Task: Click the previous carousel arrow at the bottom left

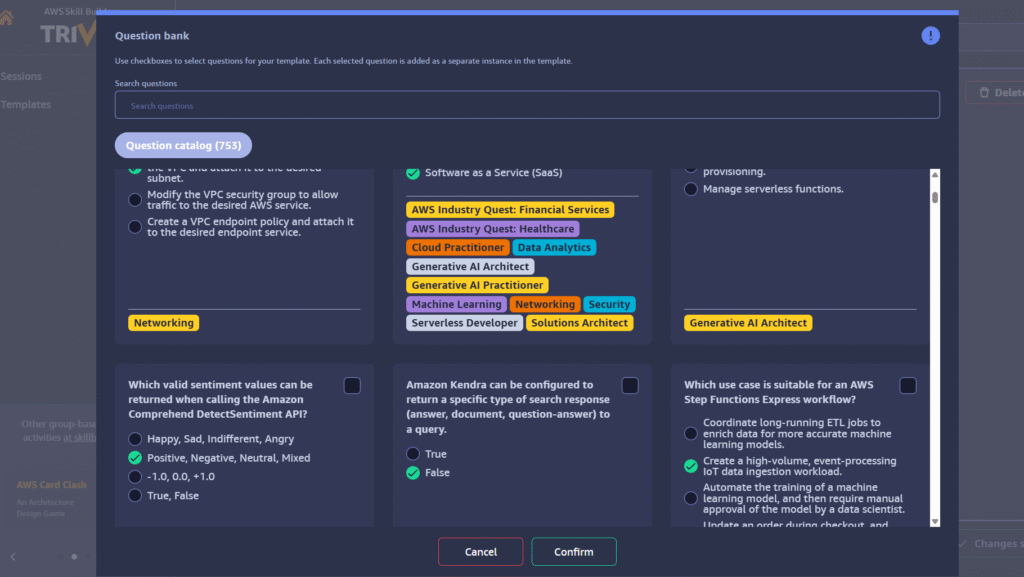Action: pos(13,557)
